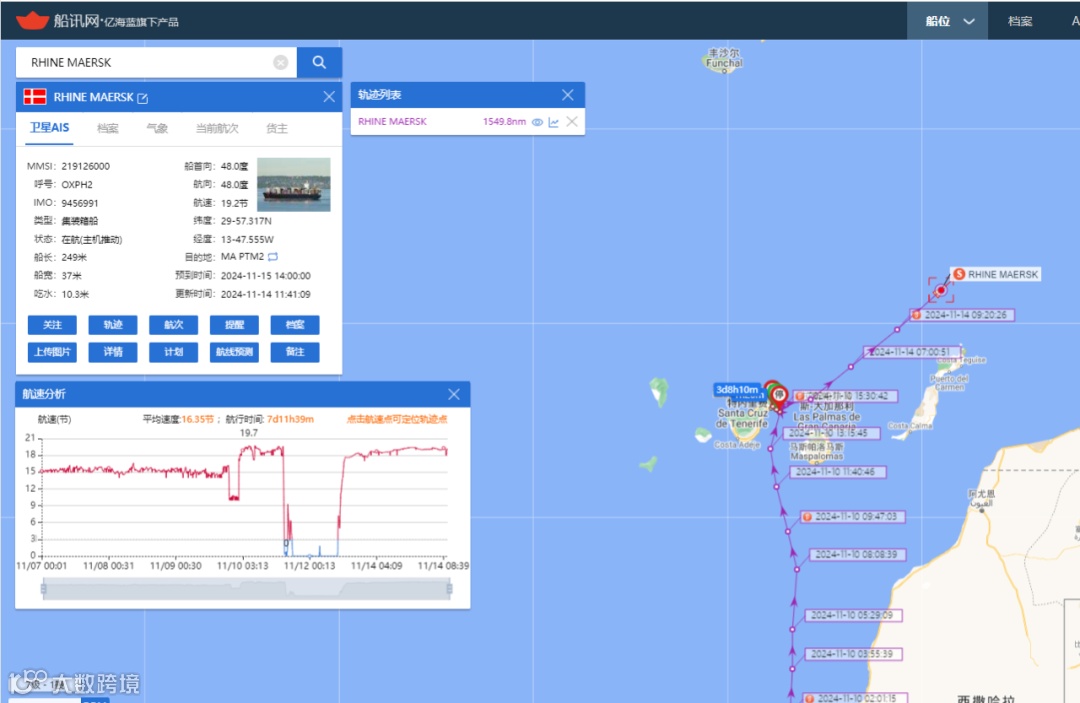Clear the RHINE MAERSK search text
Image resolution: width=1080 pixels, height=703 pixels.
click(x=280, y=63)
